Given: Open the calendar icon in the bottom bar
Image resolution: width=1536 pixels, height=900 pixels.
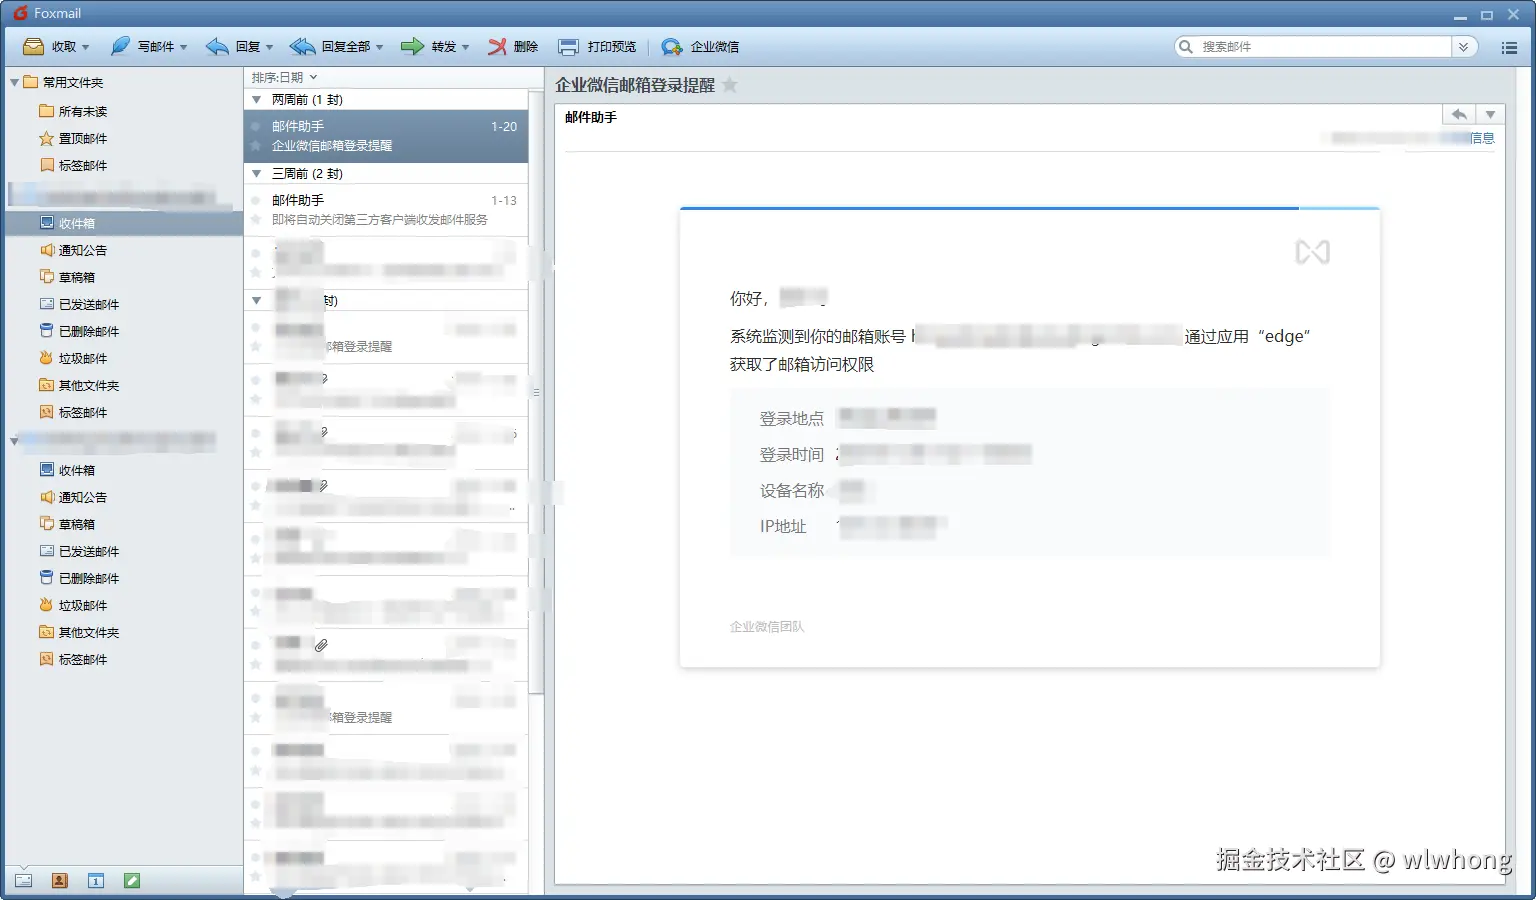Looking at the screenshot, I should coord(96,881).
